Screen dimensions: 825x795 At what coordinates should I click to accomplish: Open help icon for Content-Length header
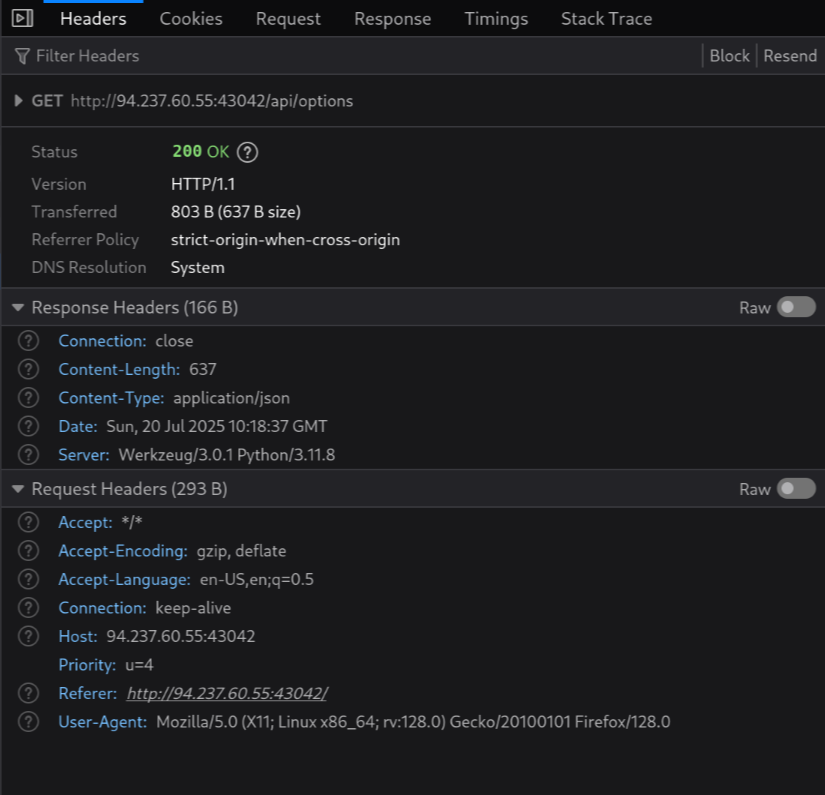point(28,369)
